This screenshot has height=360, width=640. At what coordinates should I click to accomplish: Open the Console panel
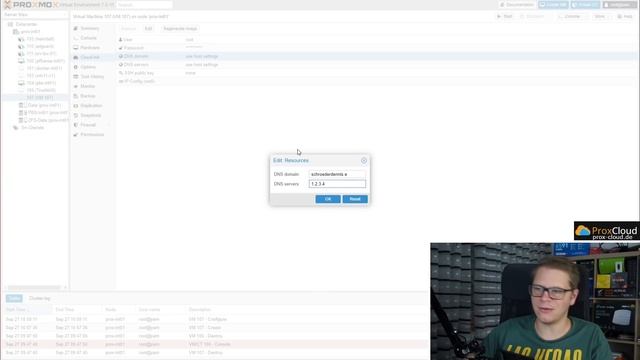(88, 38)
